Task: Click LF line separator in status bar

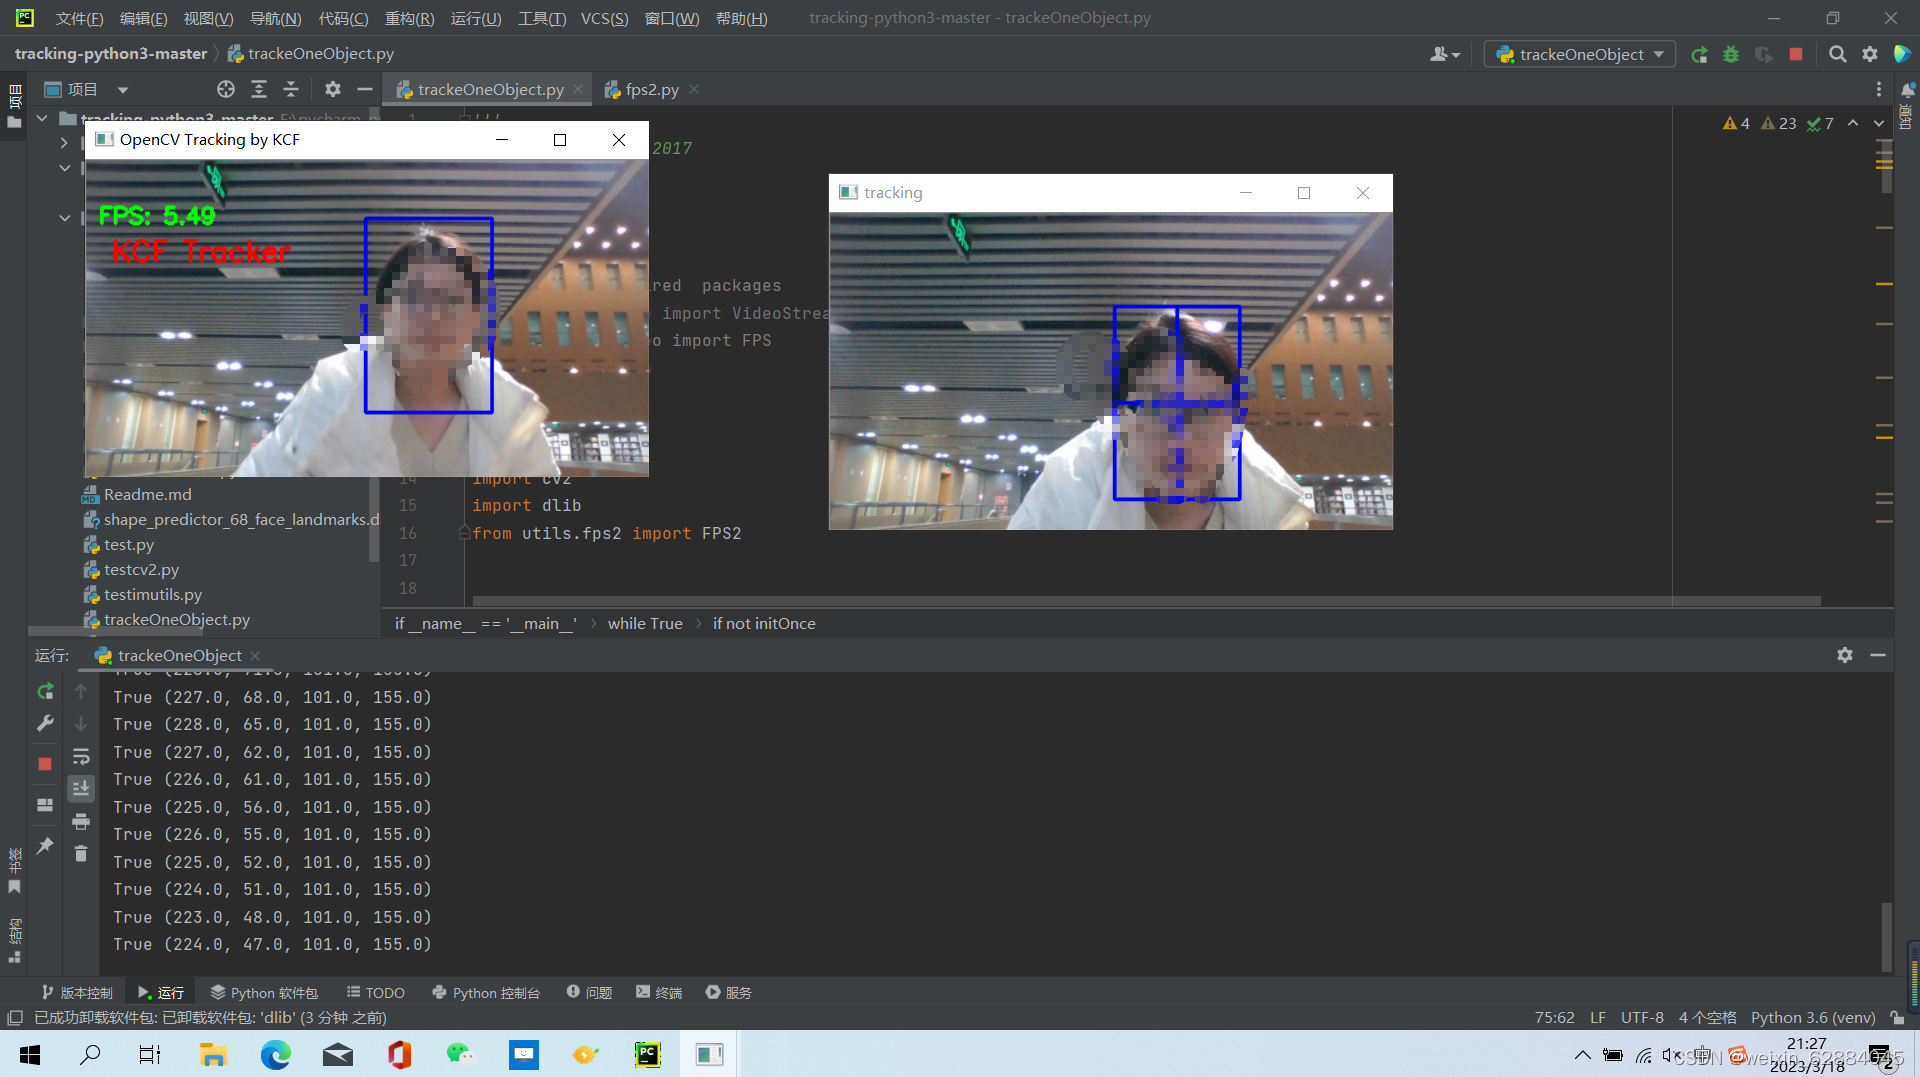Action: tap(1598, 1017)
